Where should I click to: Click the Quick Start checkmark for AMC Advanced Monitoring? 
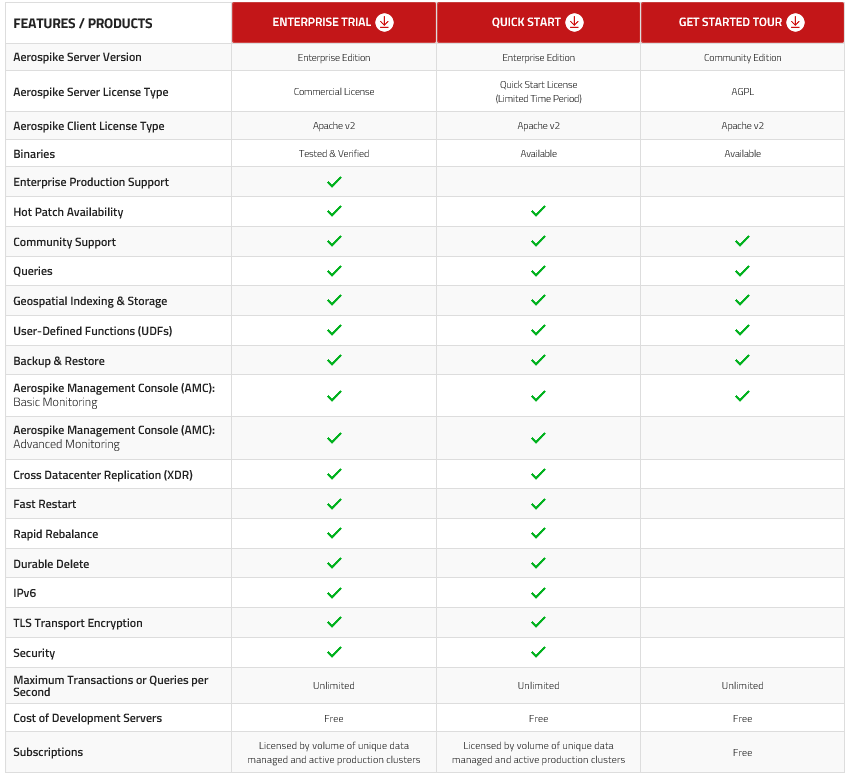coord(538,438)
